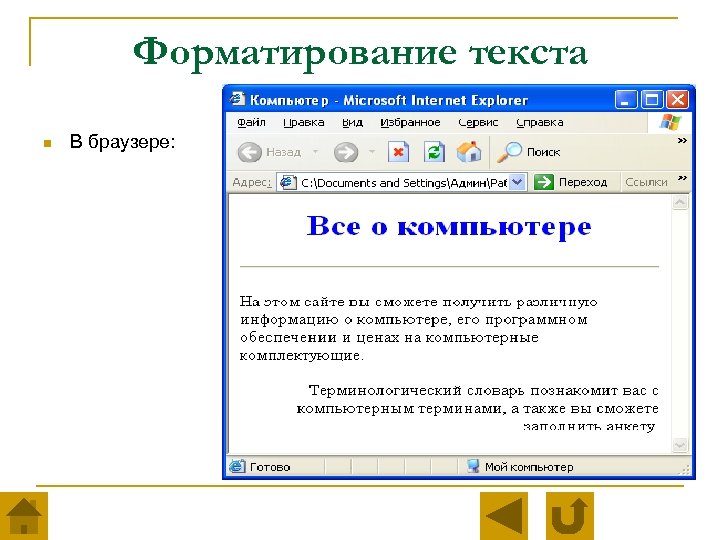Click the Ссылки links label

[x=646, y=182]
